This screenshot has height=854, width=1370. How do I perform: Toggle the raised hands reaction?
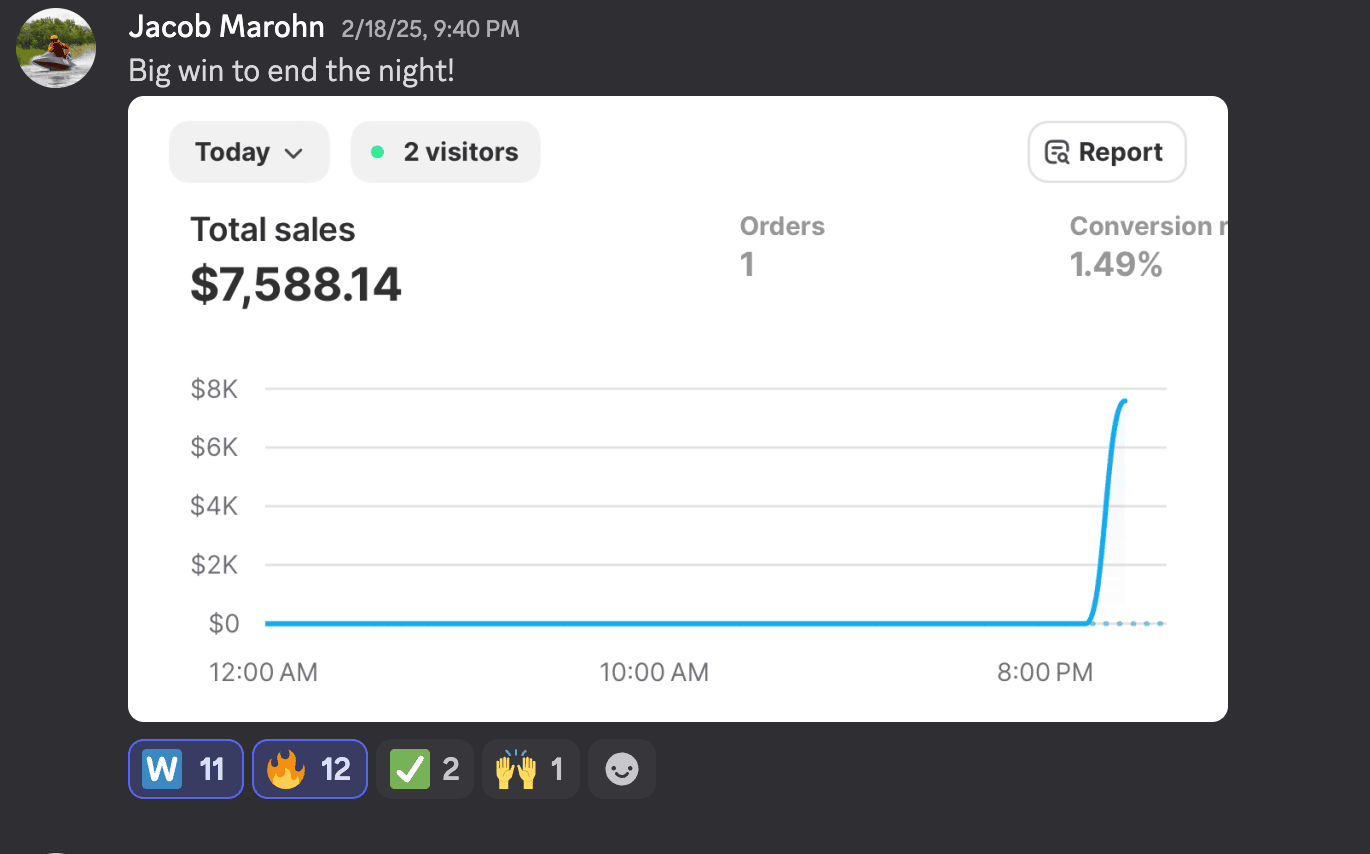click(530, 769)
